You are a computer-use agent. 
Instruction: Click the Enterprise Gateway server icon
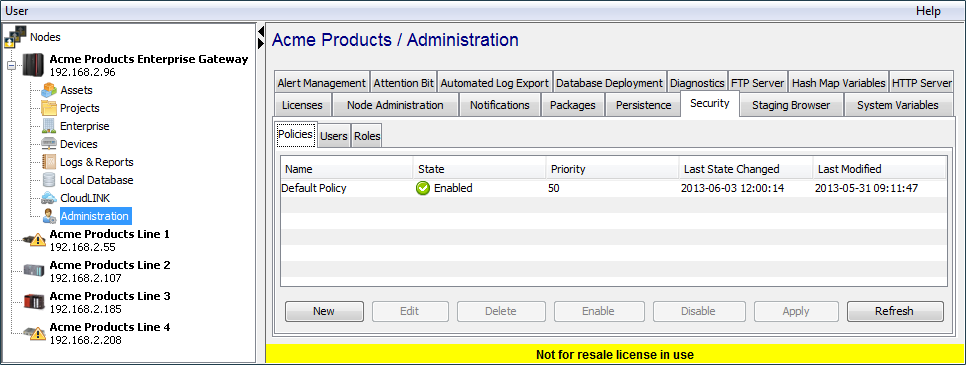pos(34,65)
